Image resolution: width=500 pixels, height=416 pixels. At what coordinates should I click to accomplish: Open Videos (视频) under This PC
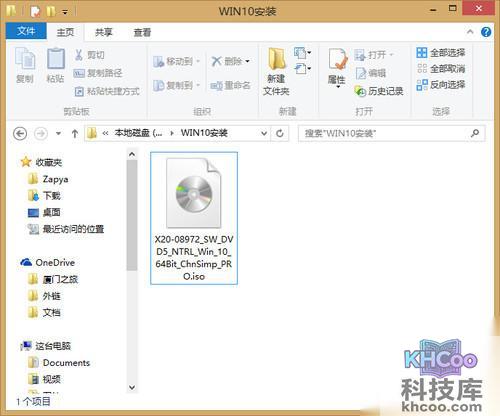[x=44, y=379]
